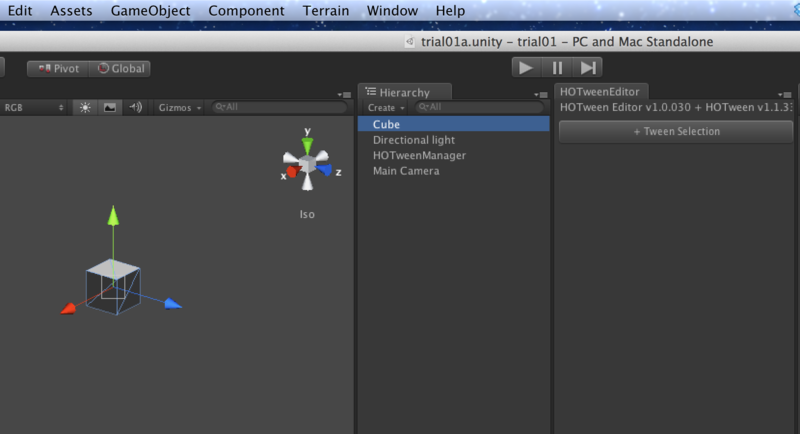Open the Component menu
The width and height of the screenshot is (800, 434).
(x=246, y=11)
